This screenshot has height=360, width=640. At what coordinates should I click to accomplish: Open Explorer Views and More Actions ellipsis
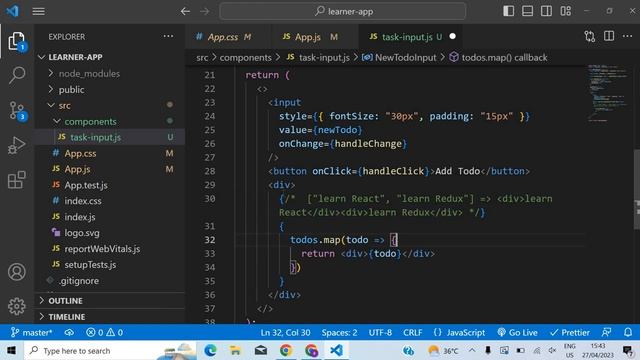click(168, 36)
